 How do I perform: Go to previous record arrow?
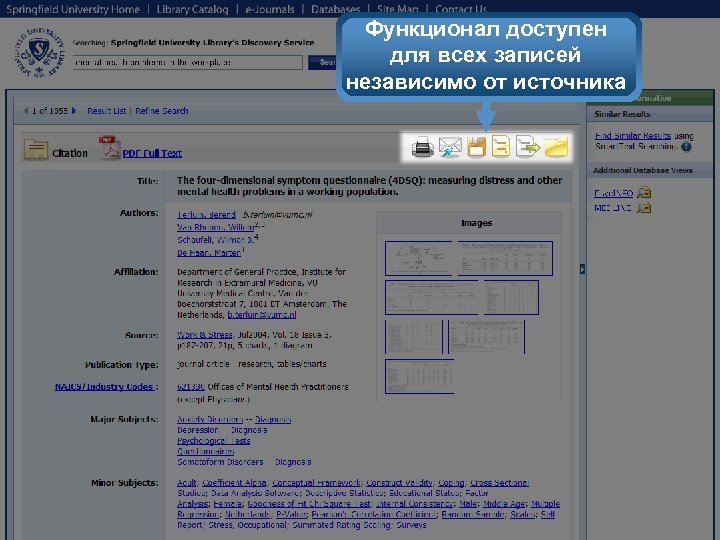pyautogui.click(x=26, y=111)
